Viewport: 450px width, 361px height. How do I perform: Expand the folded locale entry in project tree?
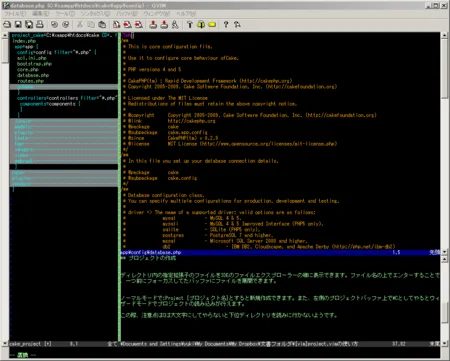[64, 121]
